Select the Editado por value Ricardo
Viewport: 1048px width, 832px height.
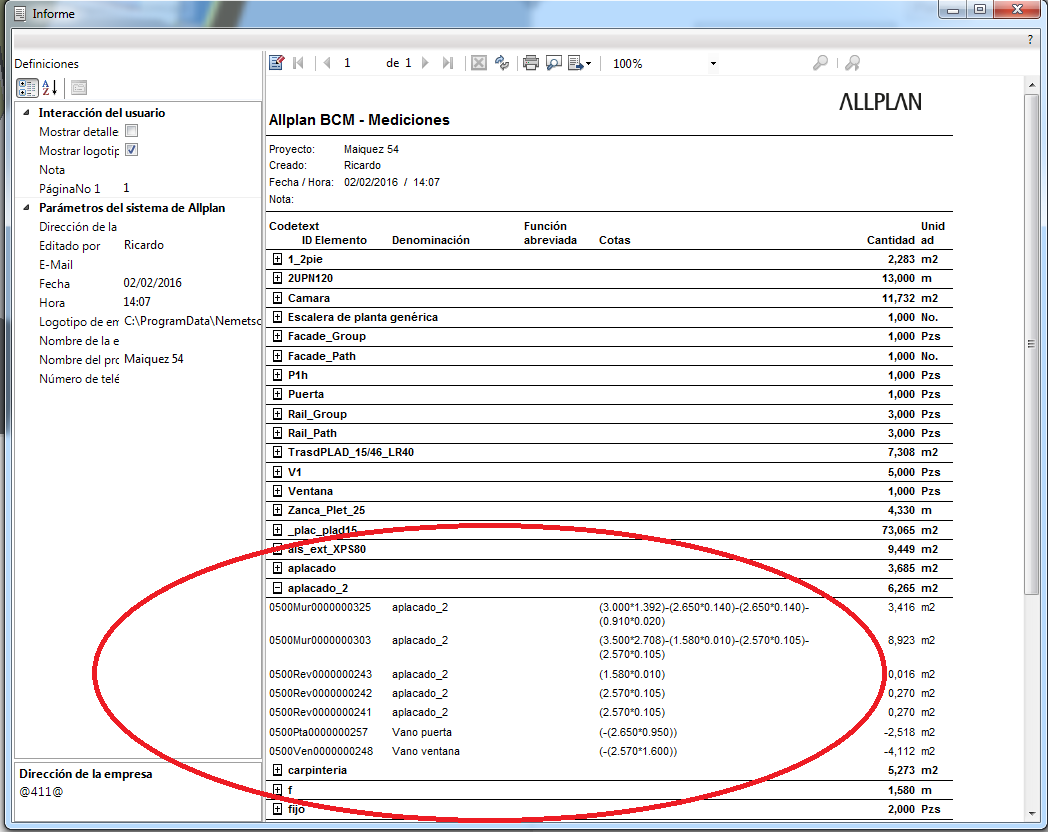[x=144, y=245]
